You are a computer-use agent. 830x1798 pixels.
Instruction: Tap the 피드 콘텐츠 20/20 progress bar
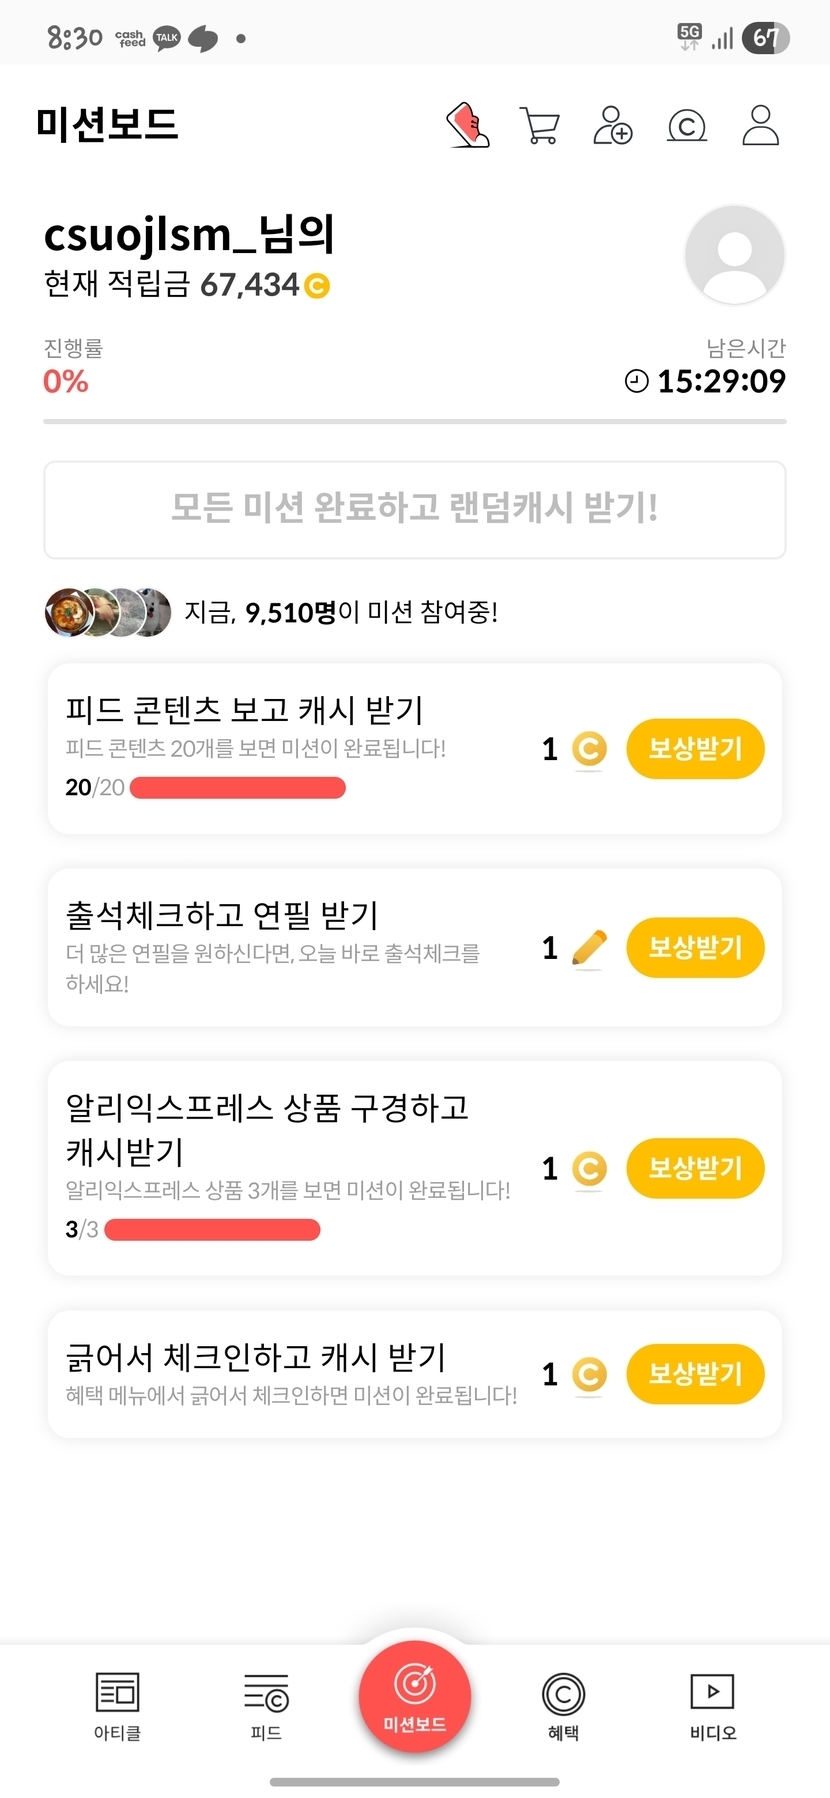pyautogui.click(x=238, y=788)
